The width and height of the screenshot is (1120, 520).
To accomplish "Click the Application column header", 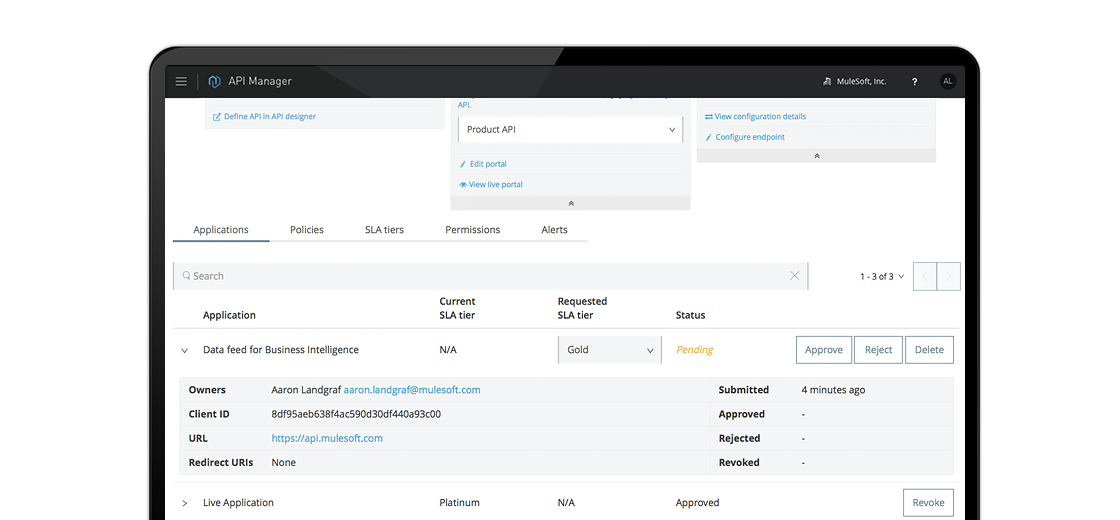I will pyautogui.click(x=229, y=315).
